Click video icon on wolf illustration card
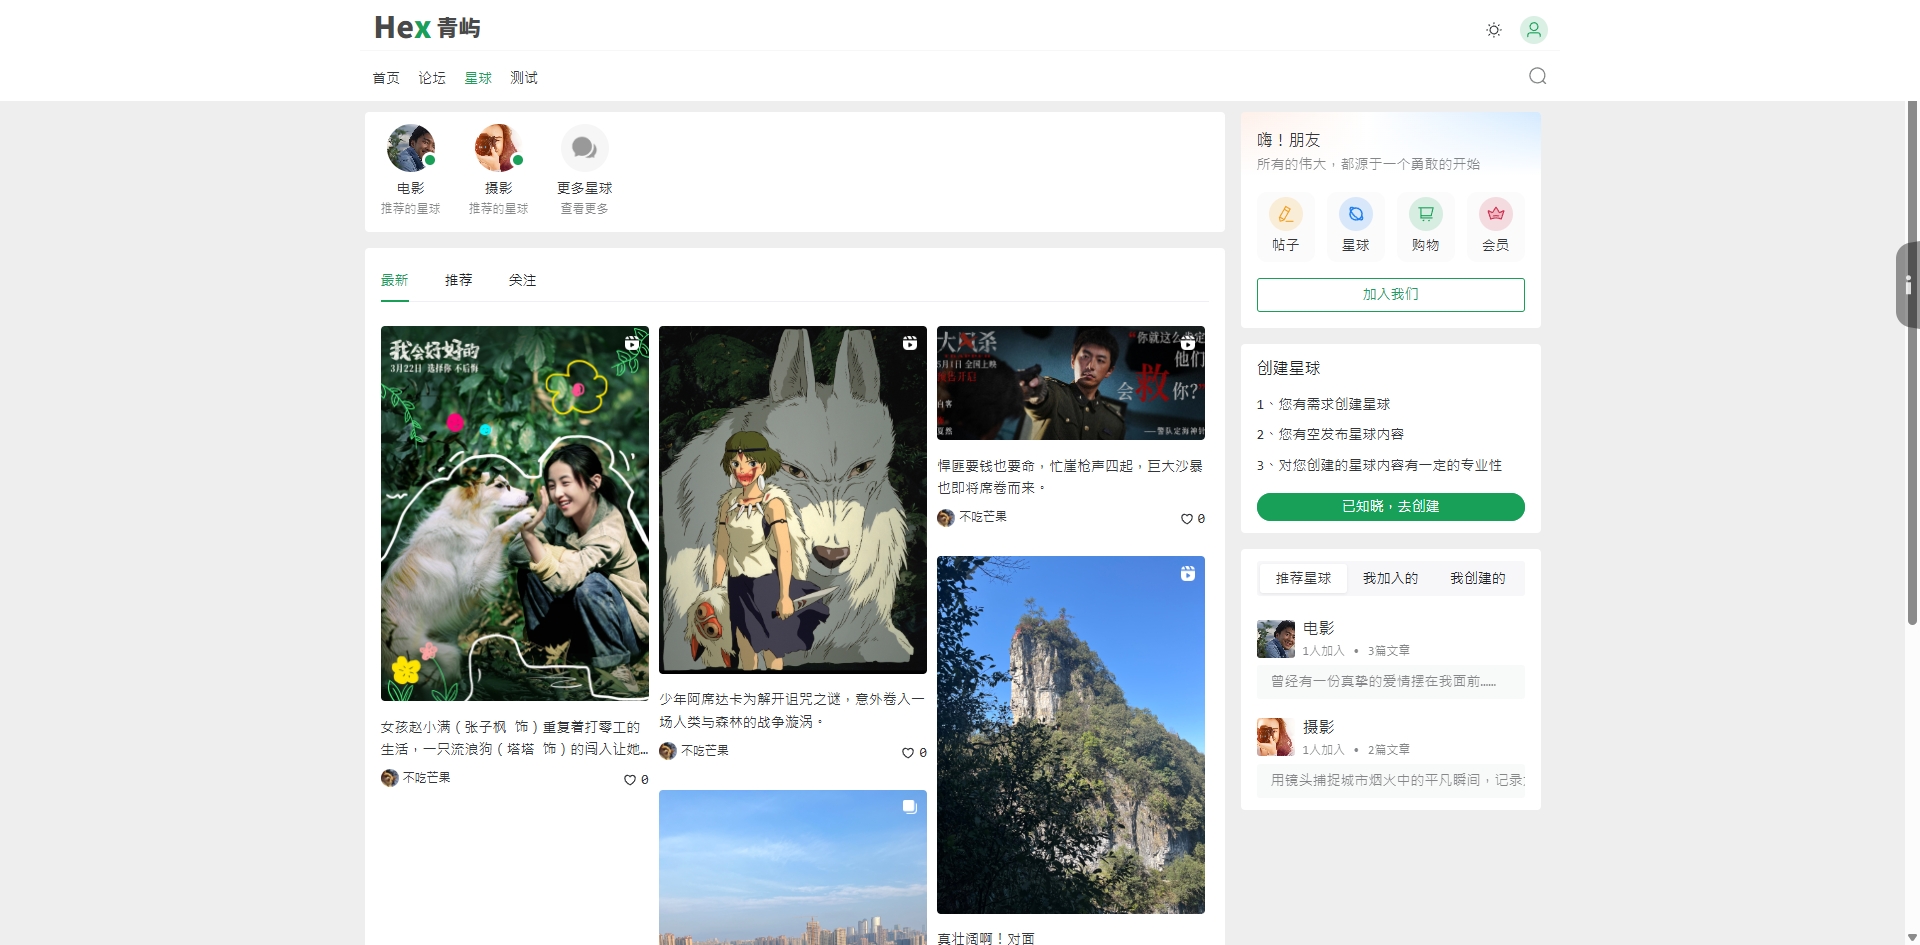Screen dimensions: 1920x945 pyautogui.click(x=910, y=343)
